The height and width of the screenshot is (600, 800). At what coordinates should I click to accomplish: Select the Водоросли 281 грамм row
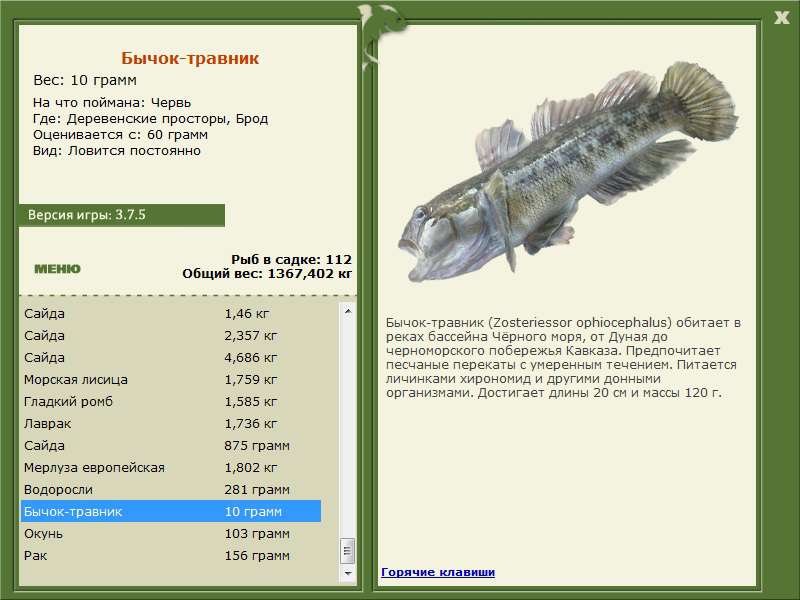pyautogui.click(x=171, y=489)
